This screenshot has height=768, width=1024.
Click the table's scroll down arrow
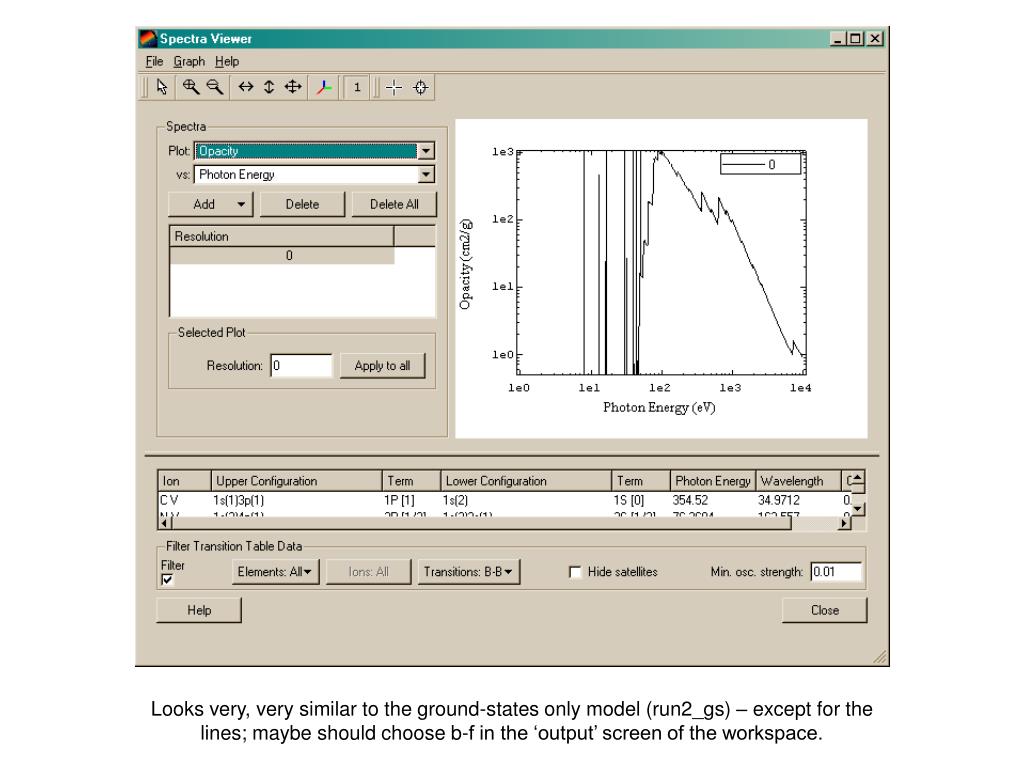(858, 508)
